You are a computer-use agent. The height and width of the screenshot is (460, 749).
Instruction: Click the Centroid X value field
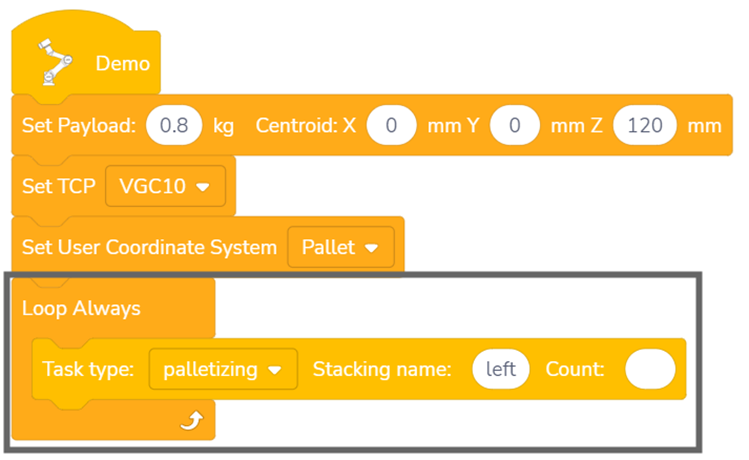[x=392, y=125]
